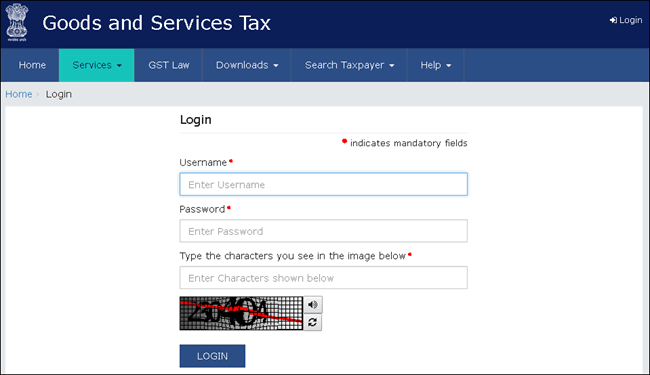Viewport: 650px width, 375px height.
Task: Click the 'Type the characters you see' label
Action: (x=293, y=256)
